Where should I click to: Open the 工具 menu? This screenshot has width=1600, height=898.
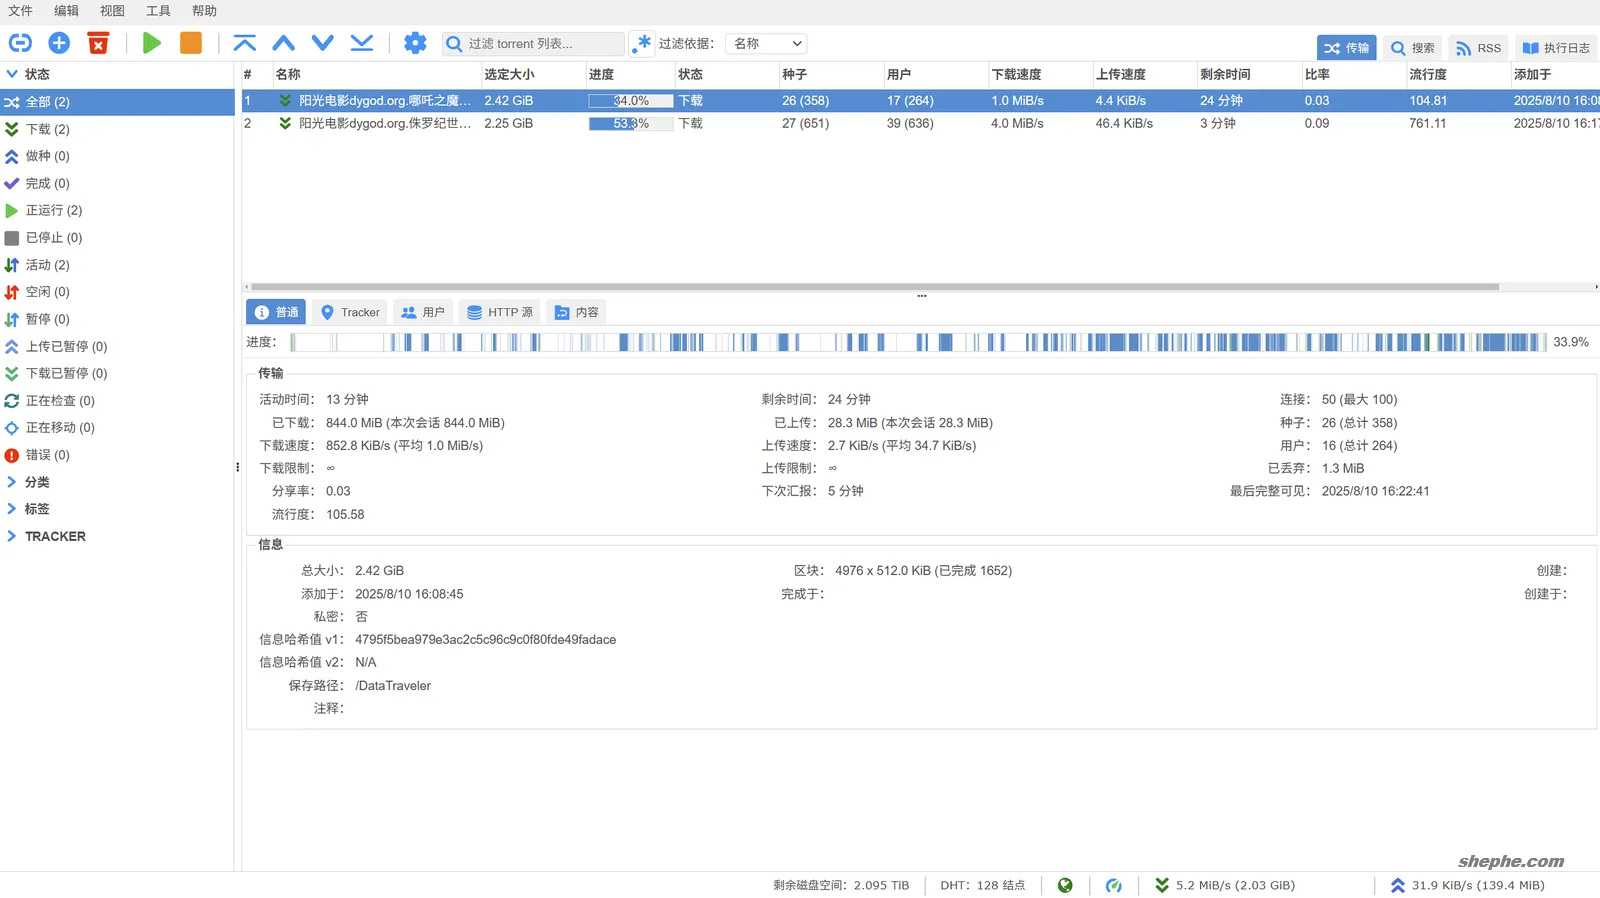click(158, 11)
